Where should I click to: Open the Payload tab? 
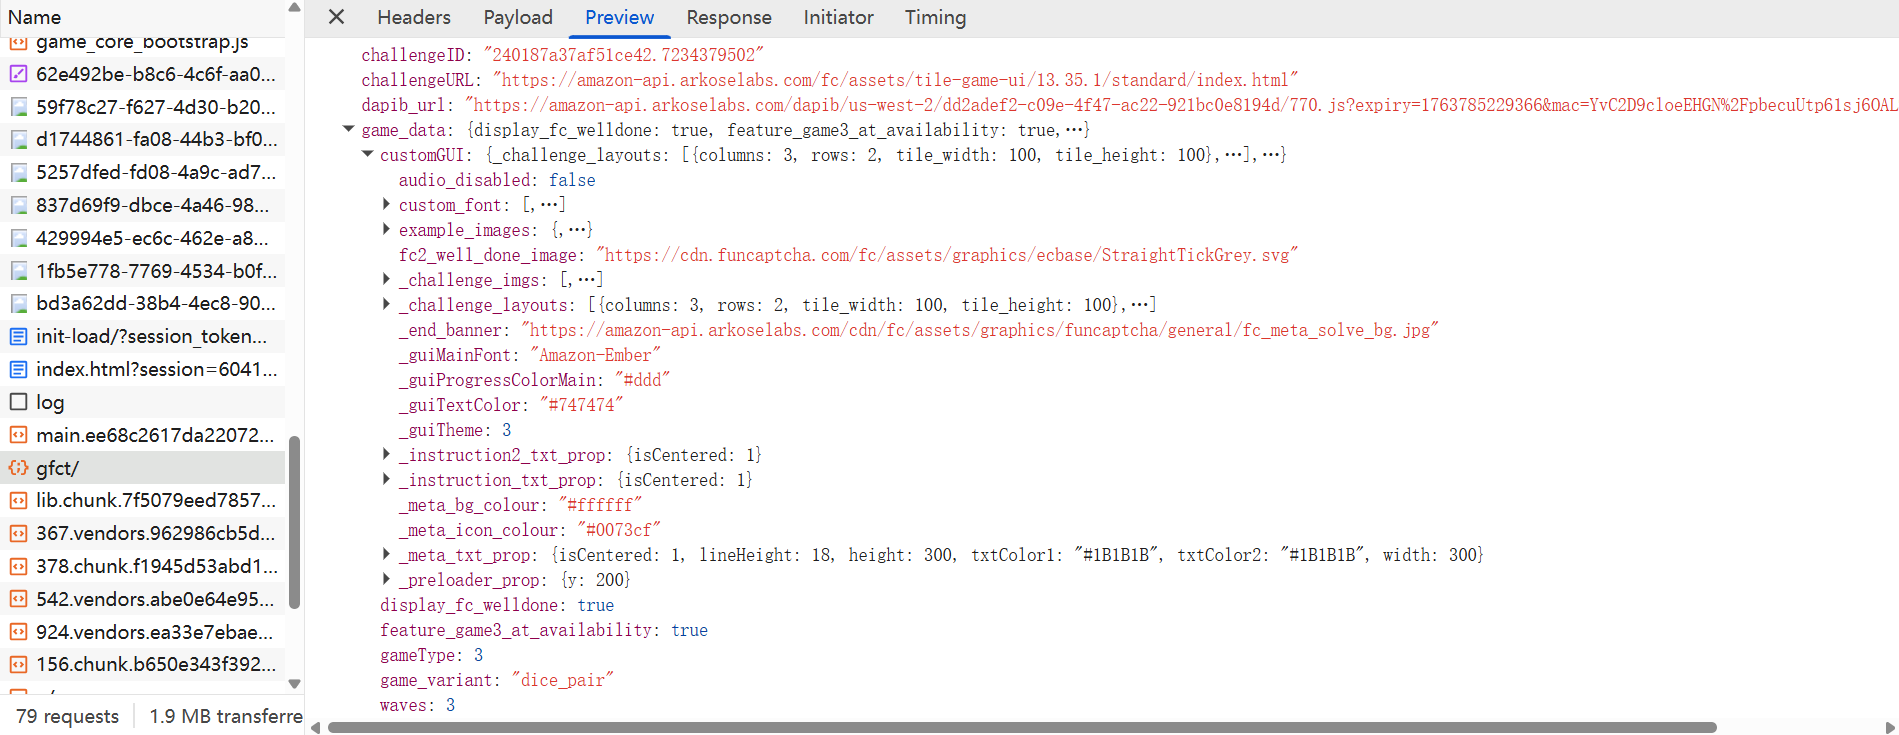pyautogui.click(x=517, y=17)
